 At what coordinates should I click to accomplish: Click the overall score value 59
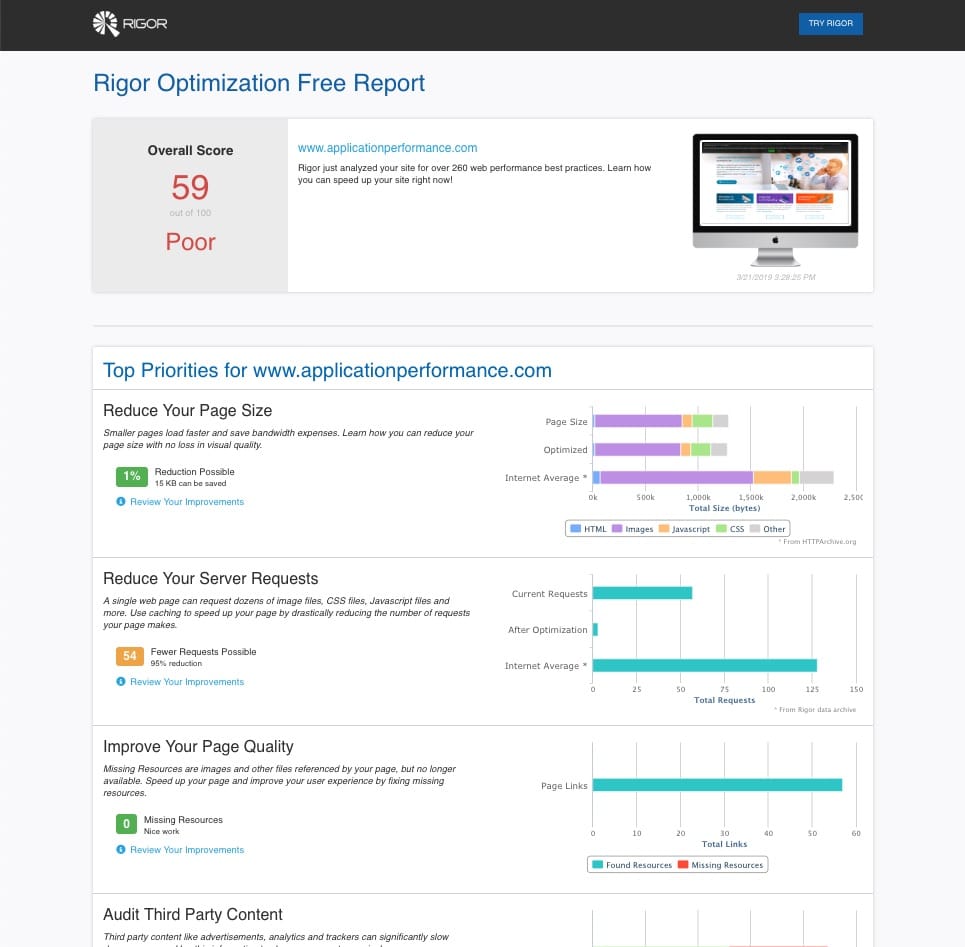190,187
